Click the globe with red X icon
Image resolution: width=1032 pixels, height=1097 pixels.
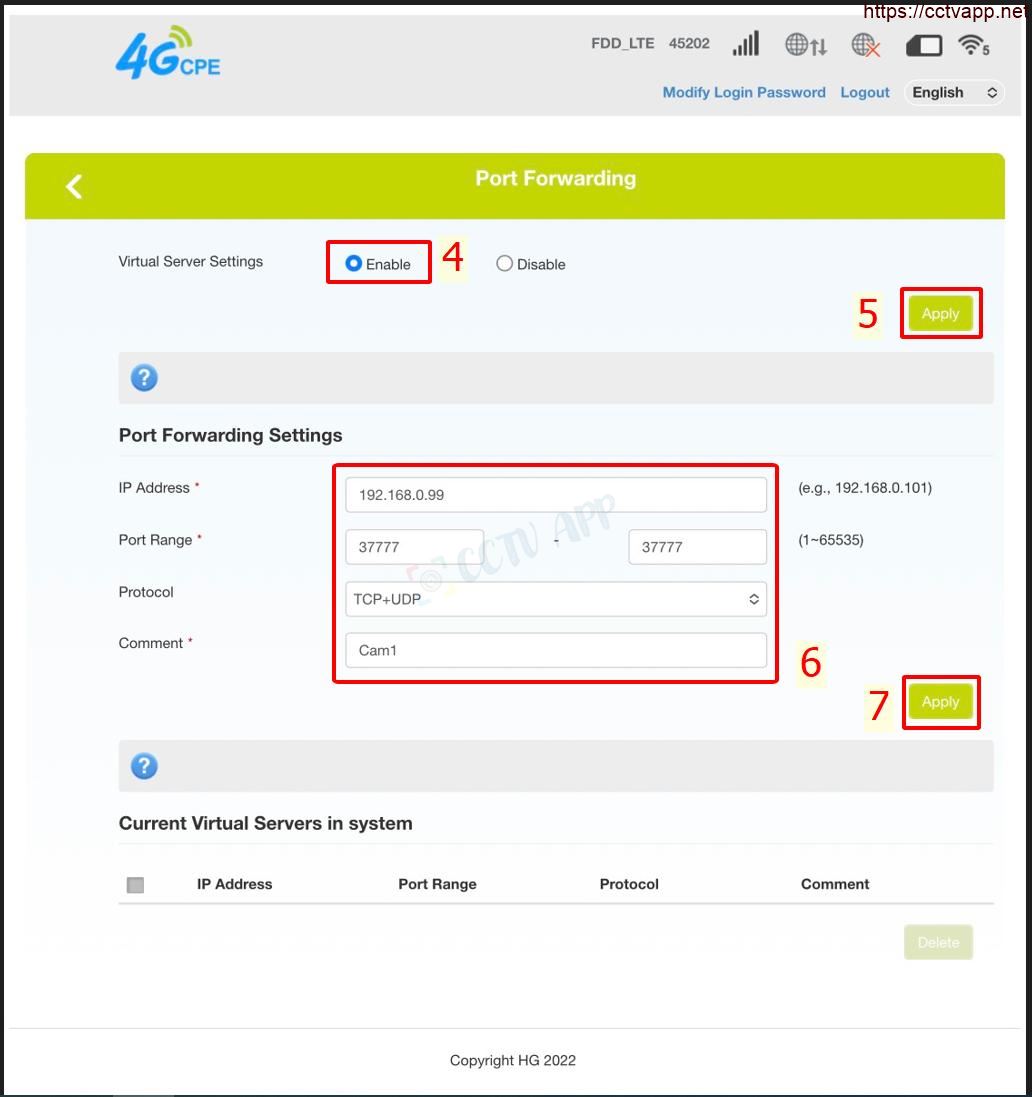(x=866, y=45)
